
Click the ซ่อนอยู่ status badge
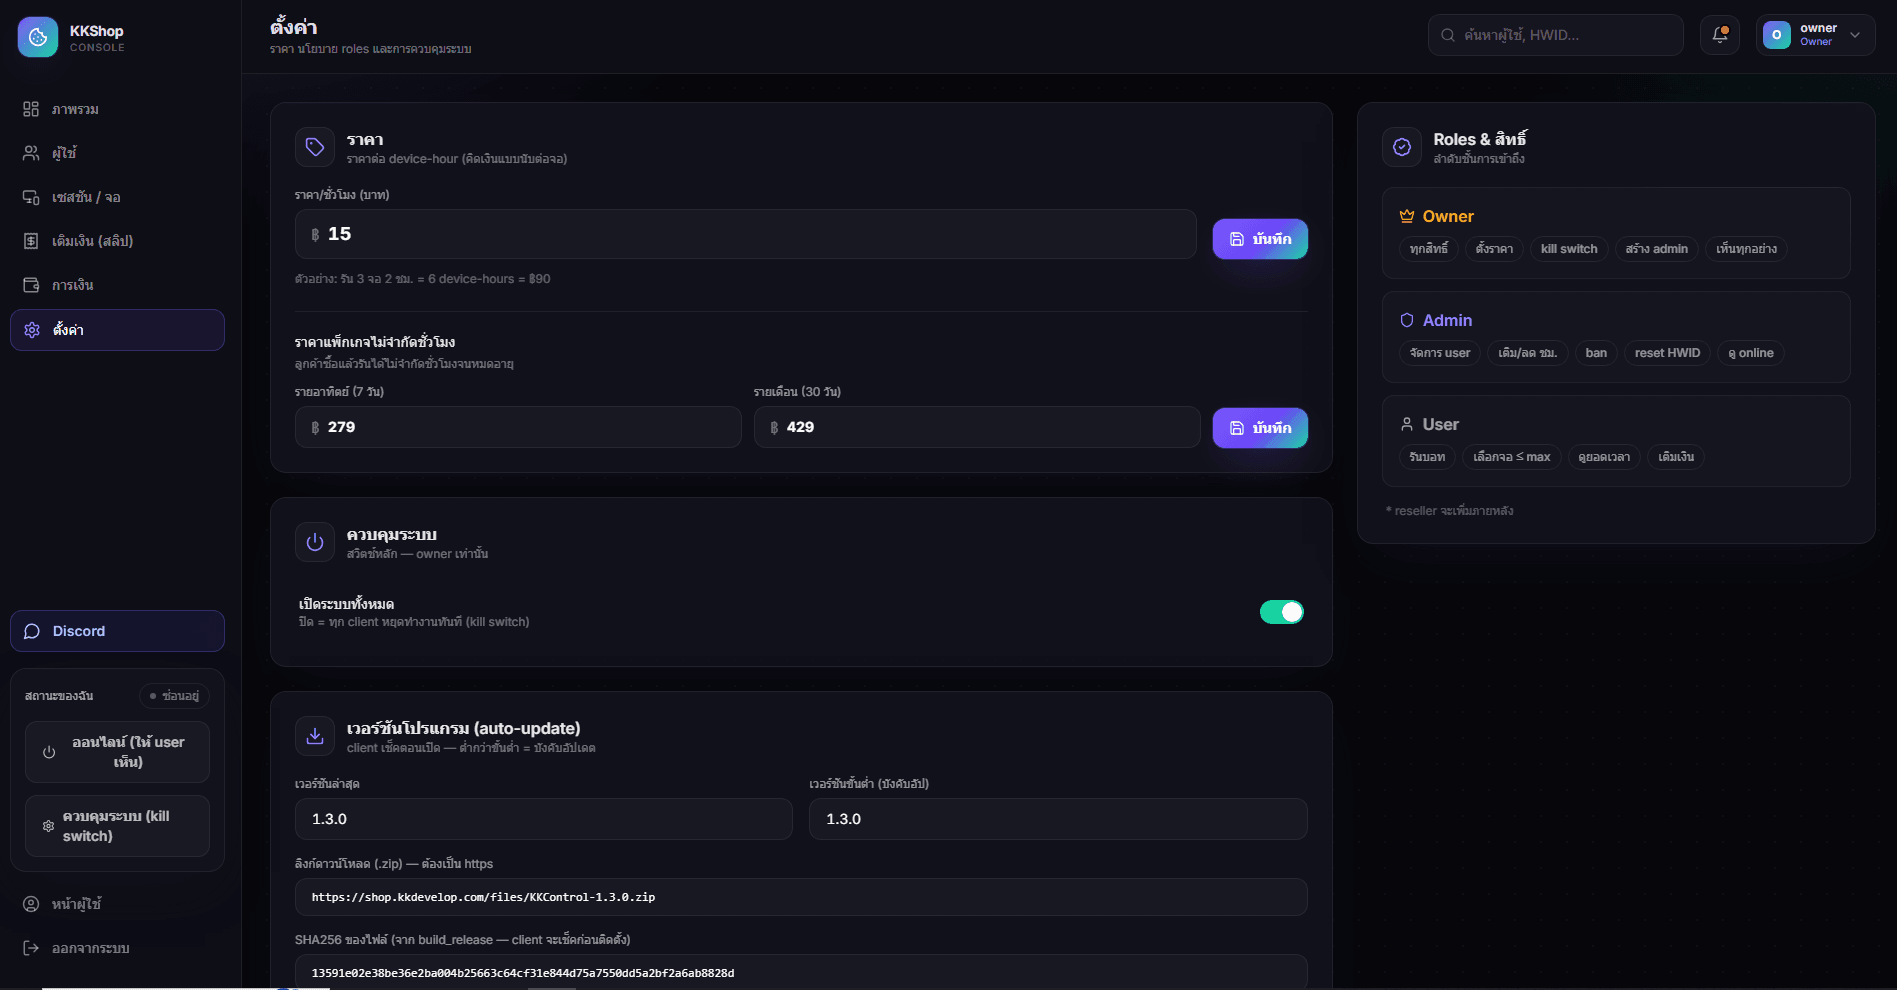point(174,696)
